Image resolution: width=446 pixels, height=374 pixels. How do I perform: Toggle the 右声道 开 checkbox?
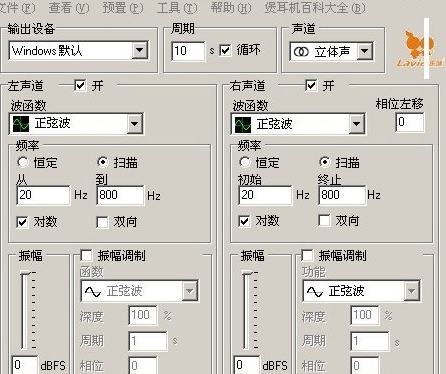pyautogui.click(x=311, y=85)
